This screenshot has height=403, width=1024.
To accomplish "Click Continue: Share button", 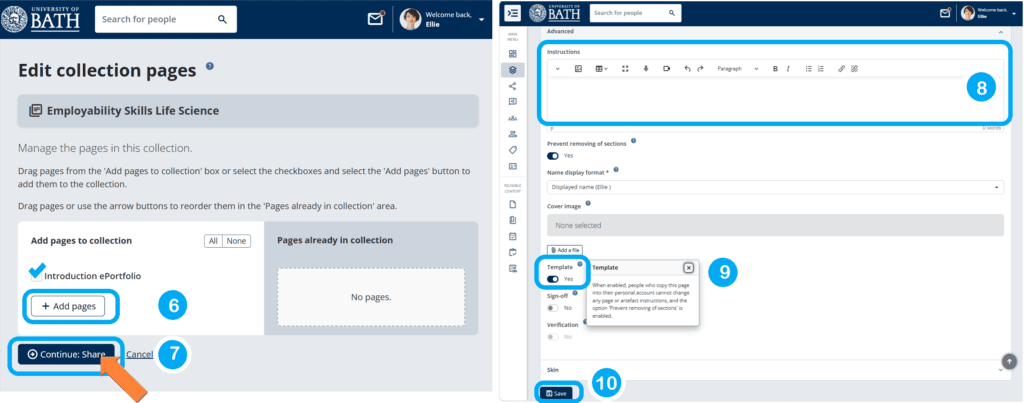I will click(66, 354).
